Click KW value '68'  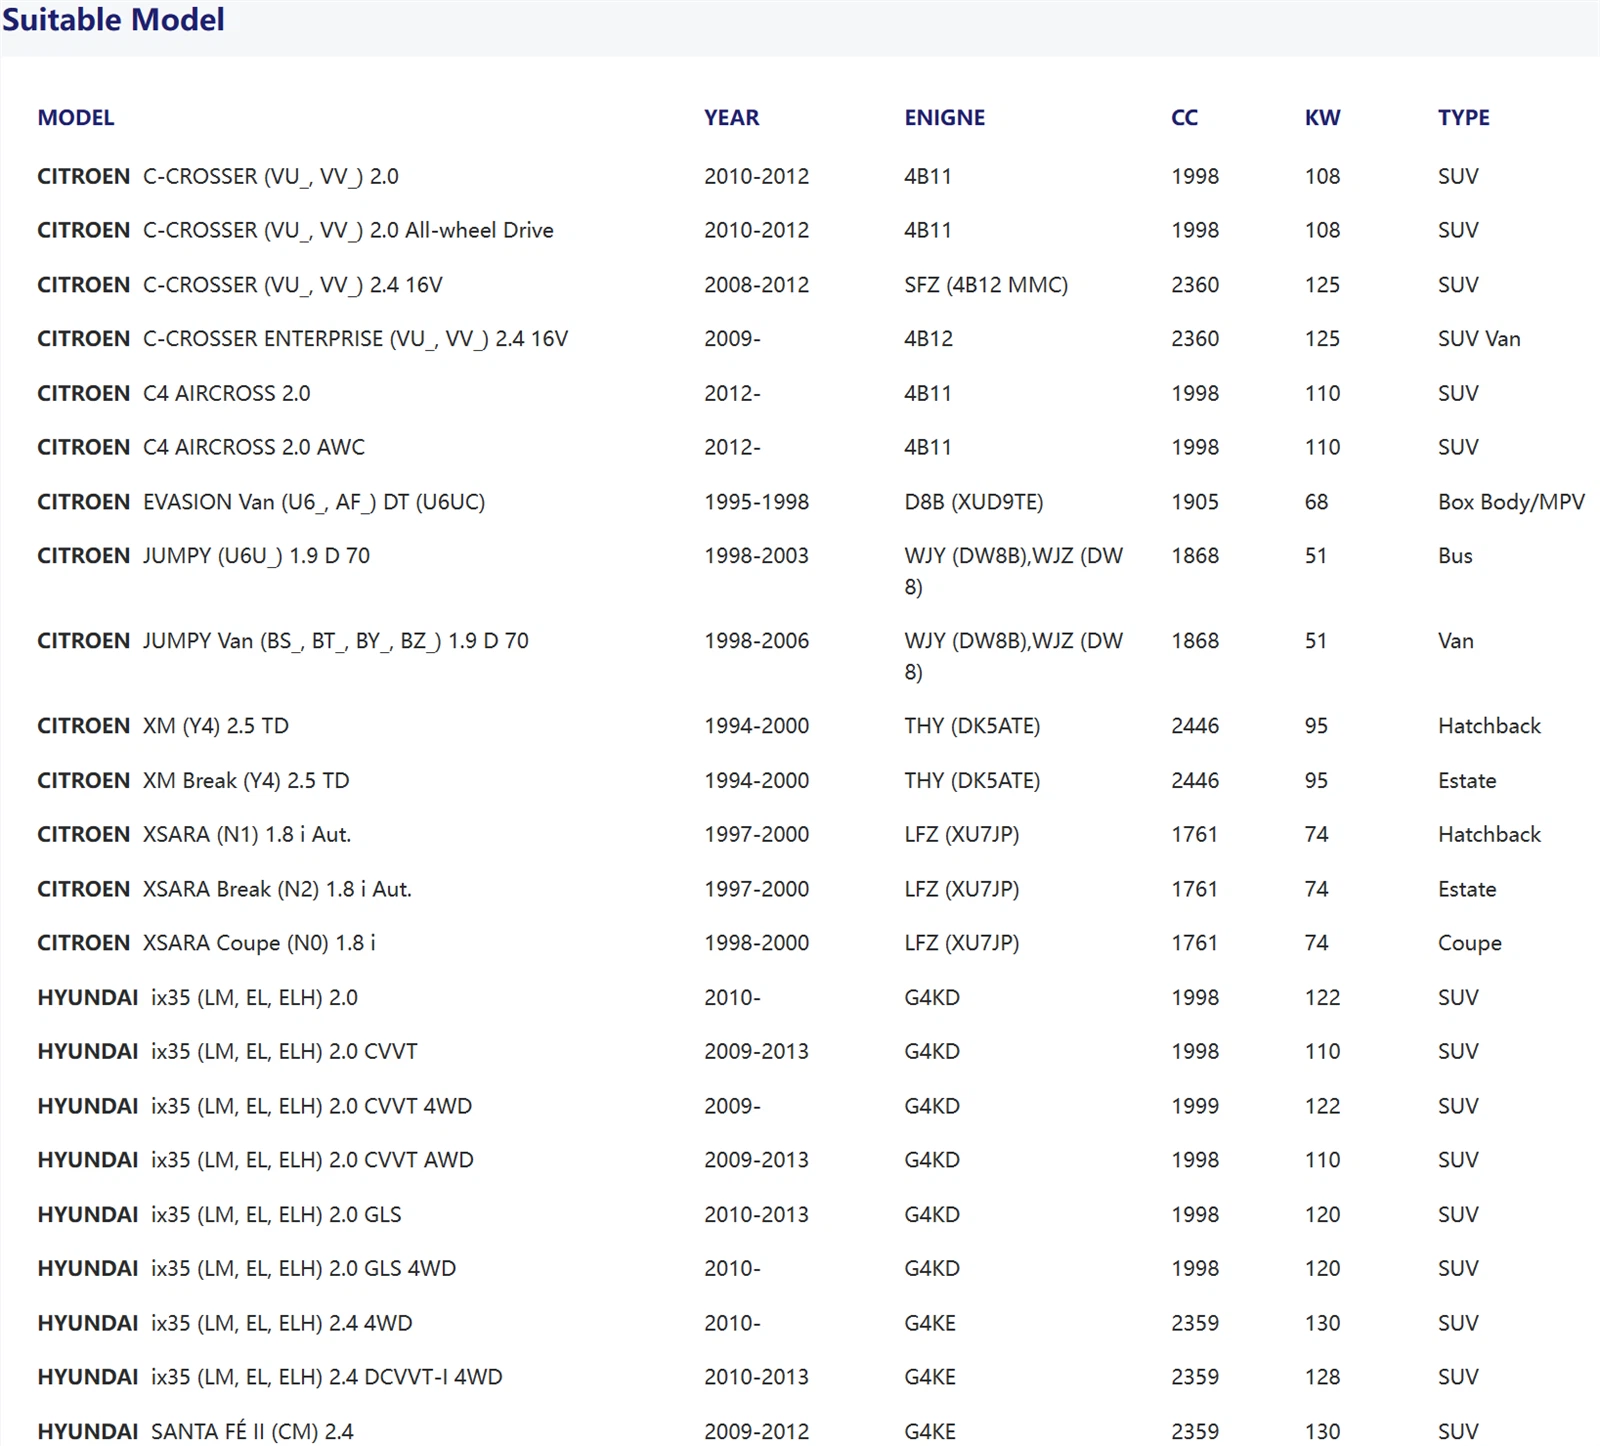point(1316,502)
